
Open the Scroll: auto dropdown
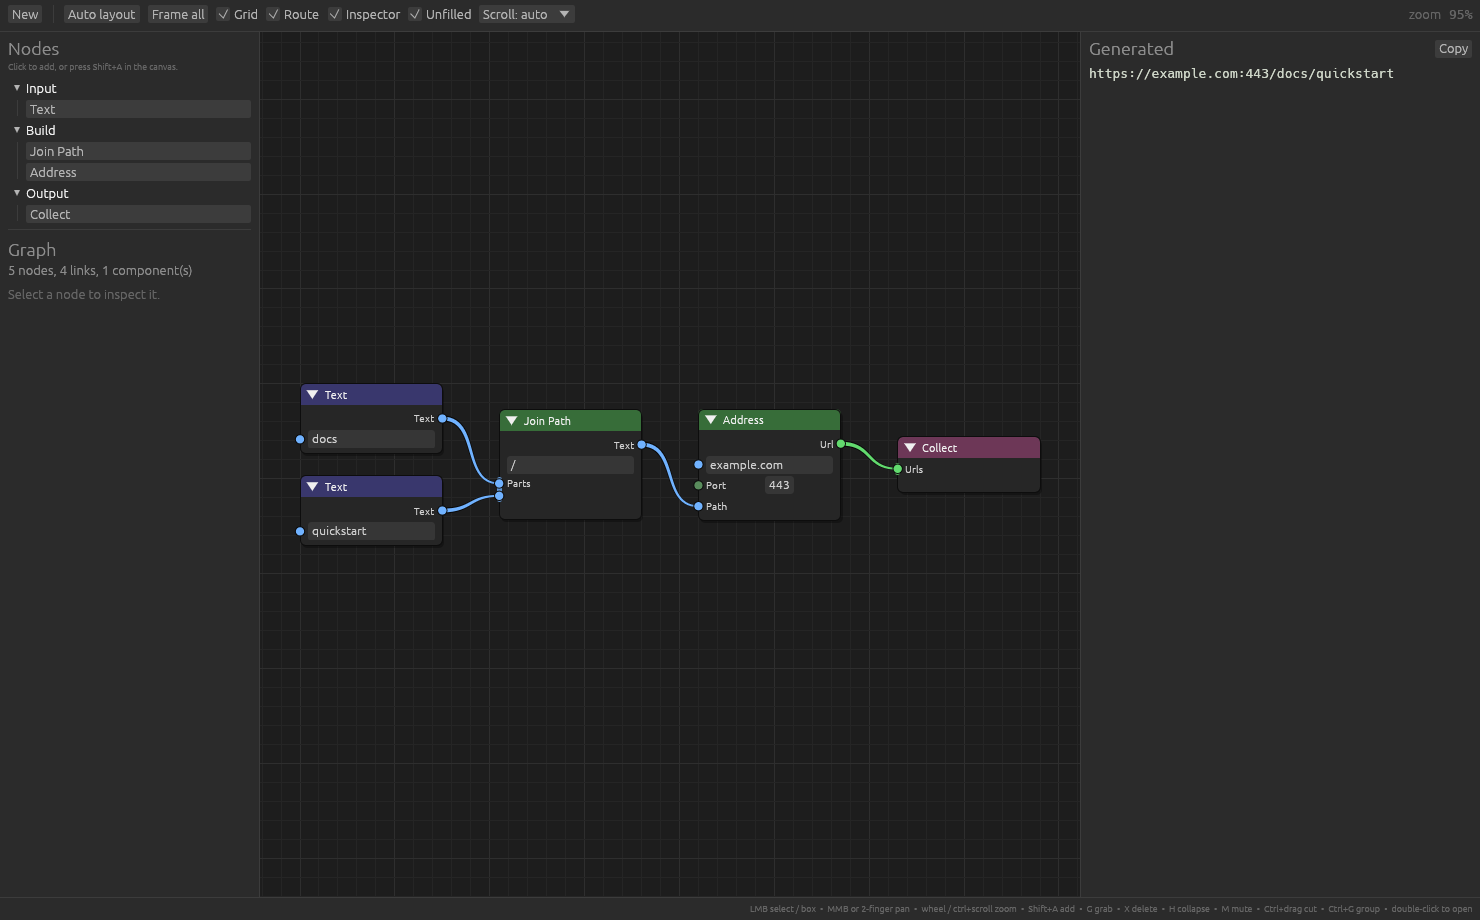pos(526,14)
